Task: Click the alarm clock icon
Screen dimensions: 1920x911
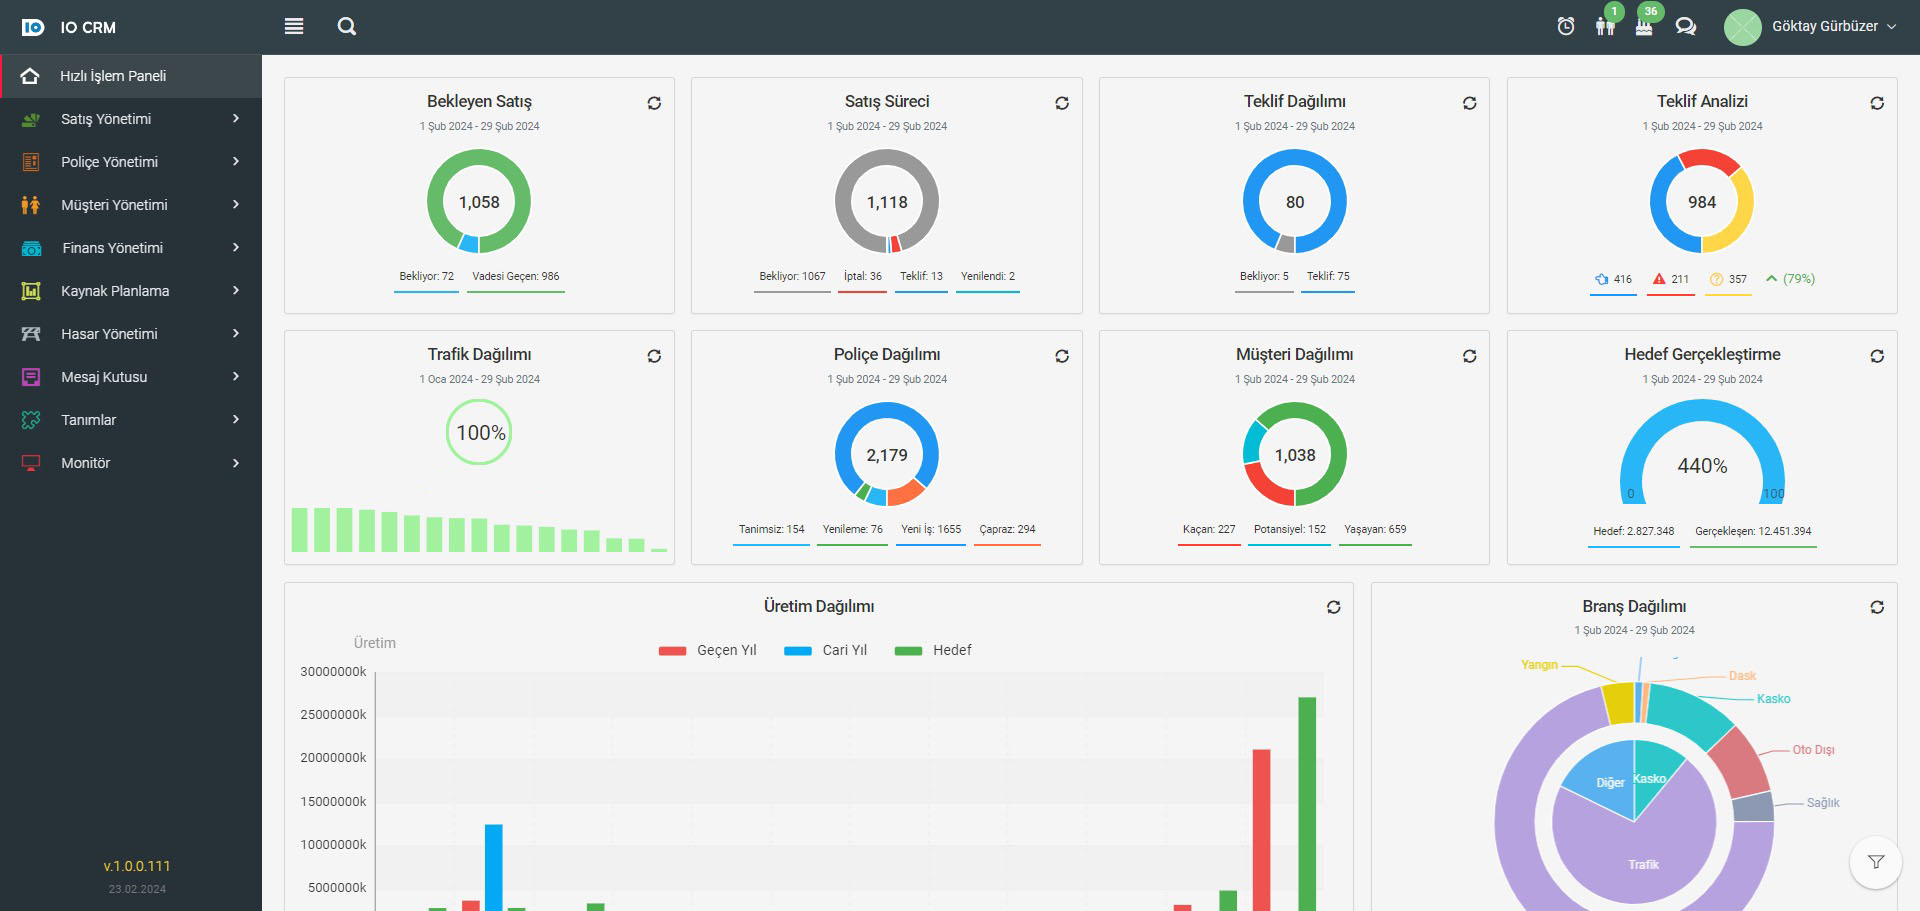Action: tap(1566, 27)
